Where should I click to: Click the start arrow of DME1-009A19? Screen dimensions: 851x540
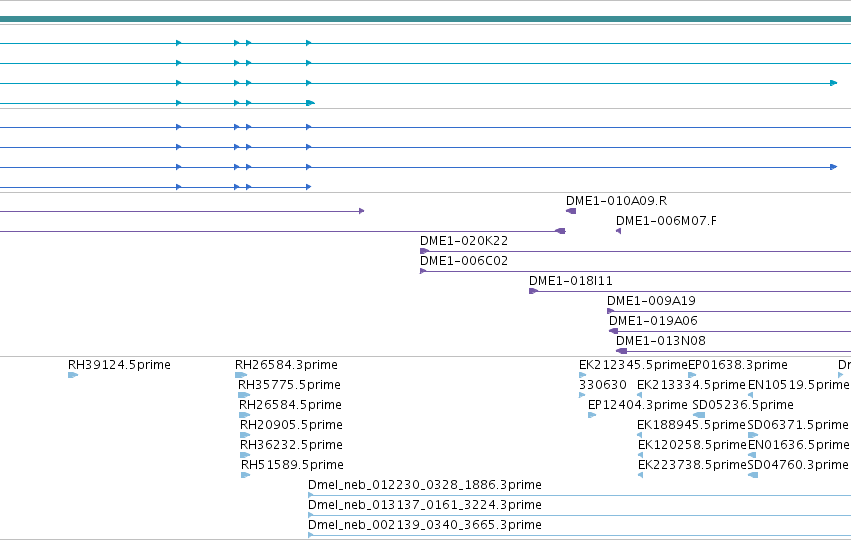coord(611,312)
